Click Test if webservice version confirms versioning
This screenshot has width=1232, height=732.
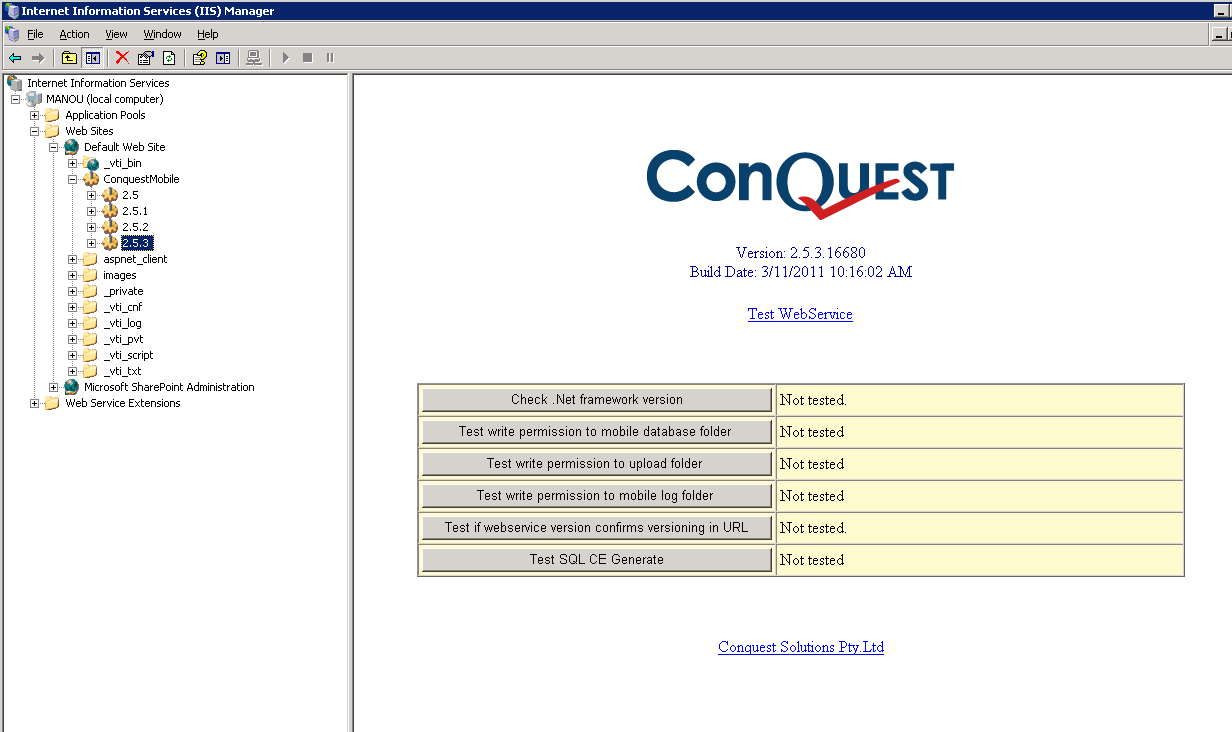[597, 528]
